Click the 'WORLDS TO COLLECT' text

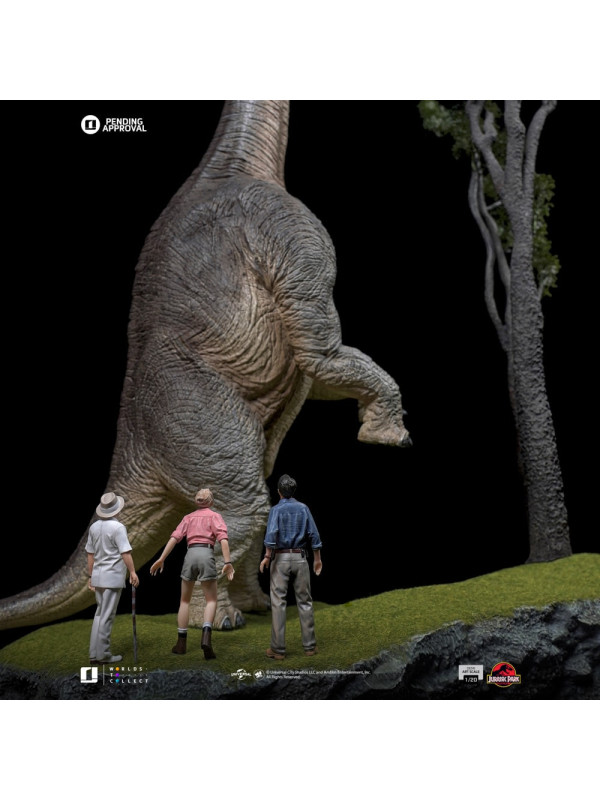tap(128, 674)
